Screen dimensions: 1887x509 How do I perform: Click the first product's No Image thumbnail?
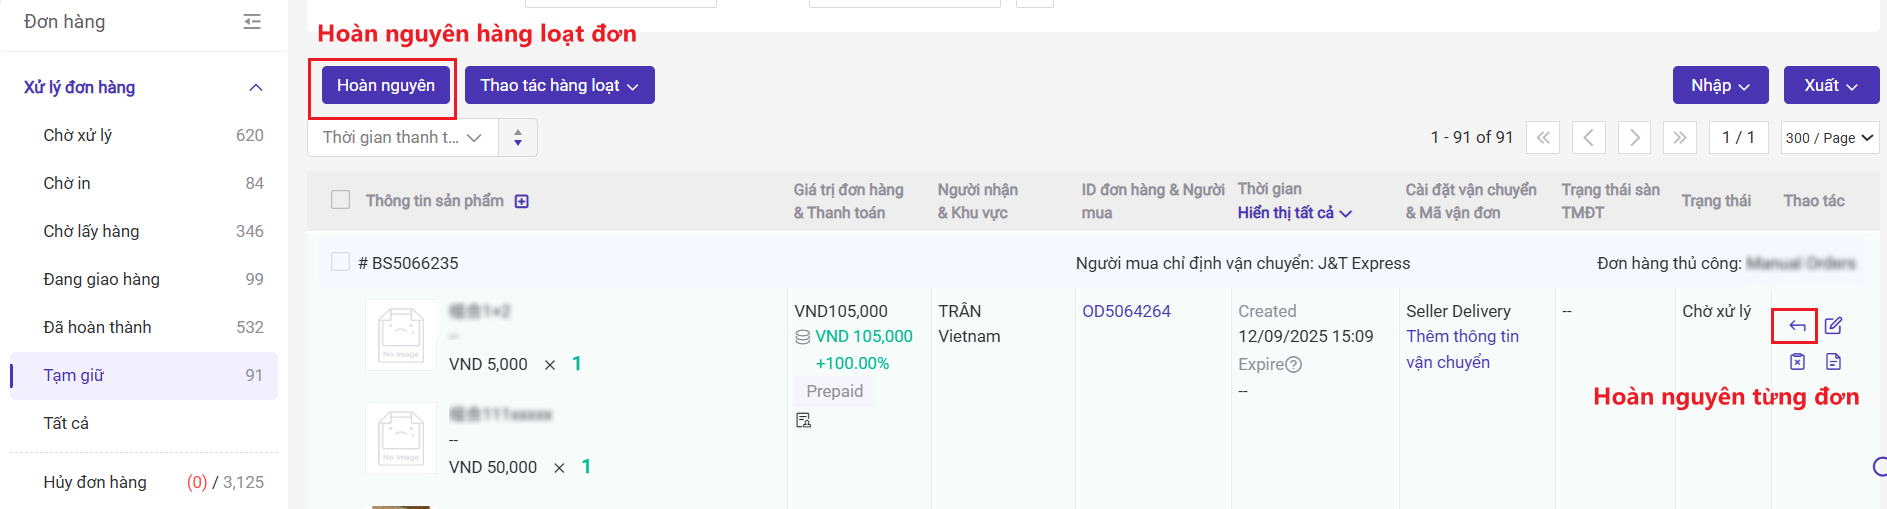tap(401, 335)
